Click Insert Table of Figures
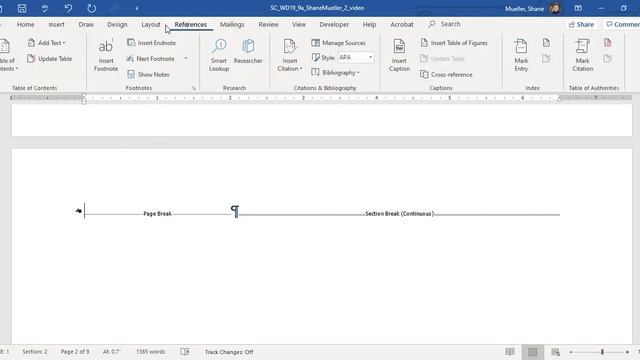This screenshot has width=640, height=360. tap(454, 42)
